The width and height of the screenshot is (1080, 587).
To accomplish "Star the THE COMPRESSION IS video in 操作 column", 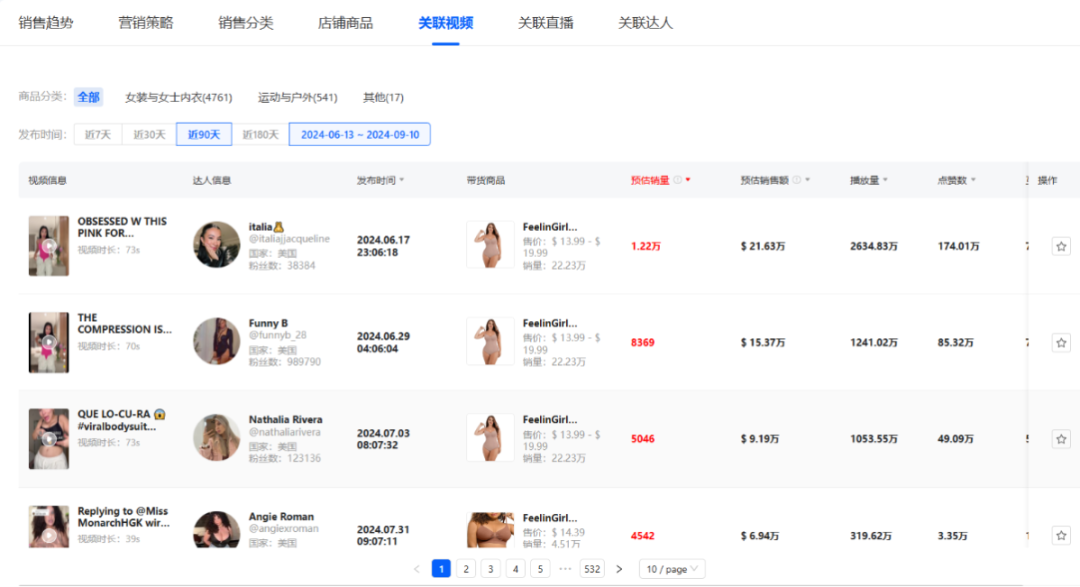I will pos(1061,341).
